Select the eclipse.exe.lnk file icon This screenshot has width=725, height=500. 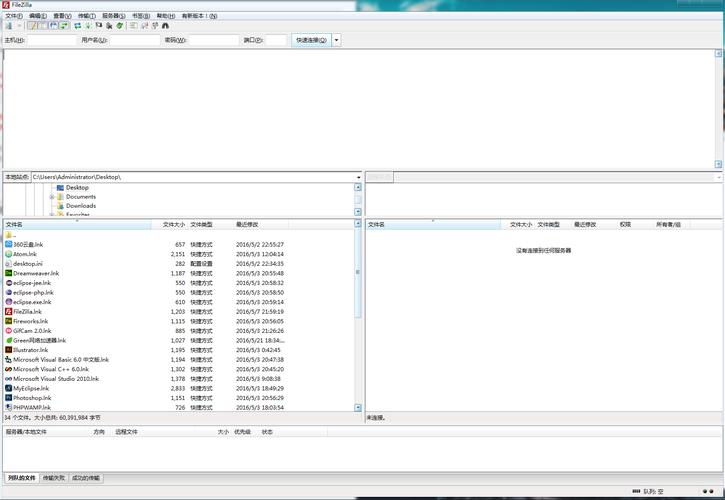coord(8,302)
